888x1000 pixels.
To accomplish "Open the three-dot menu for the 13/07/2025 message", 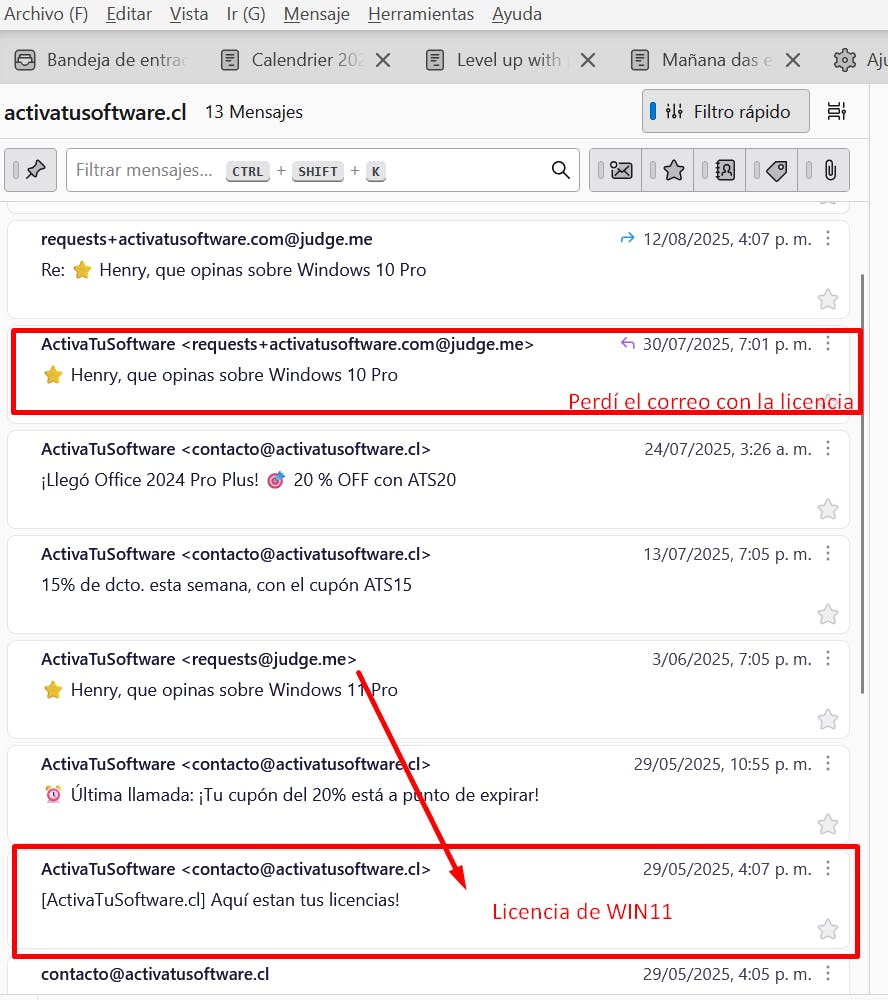I will (x=828, y=554).
